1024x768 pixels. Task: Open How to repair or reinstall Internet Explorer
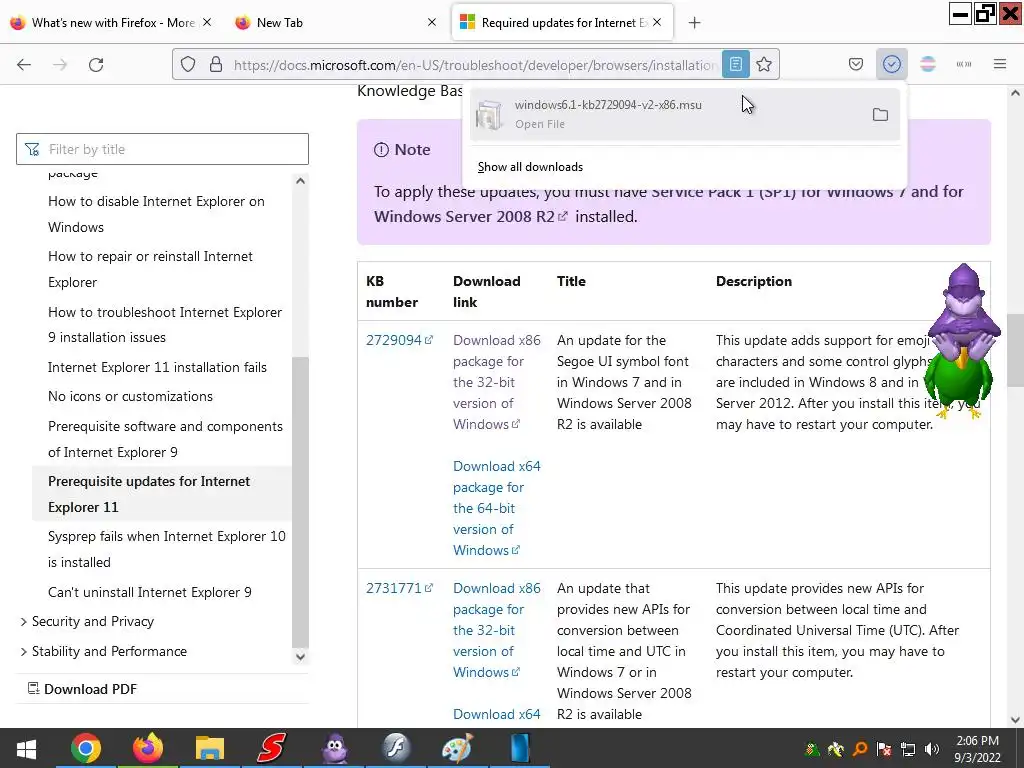coord(150,269)
